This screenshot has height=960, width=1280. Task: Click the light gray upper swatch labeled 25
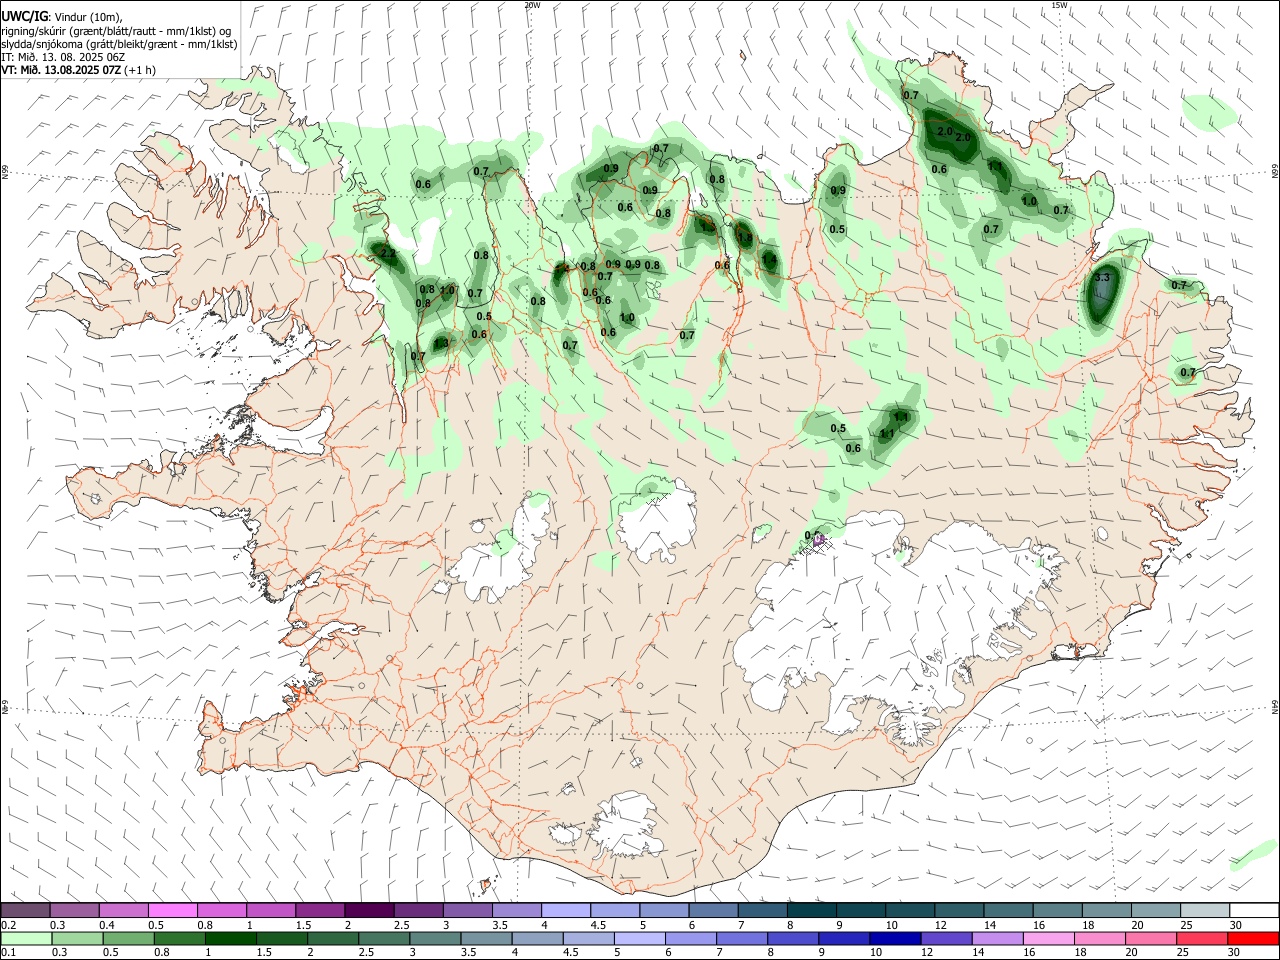(1205, 911)
